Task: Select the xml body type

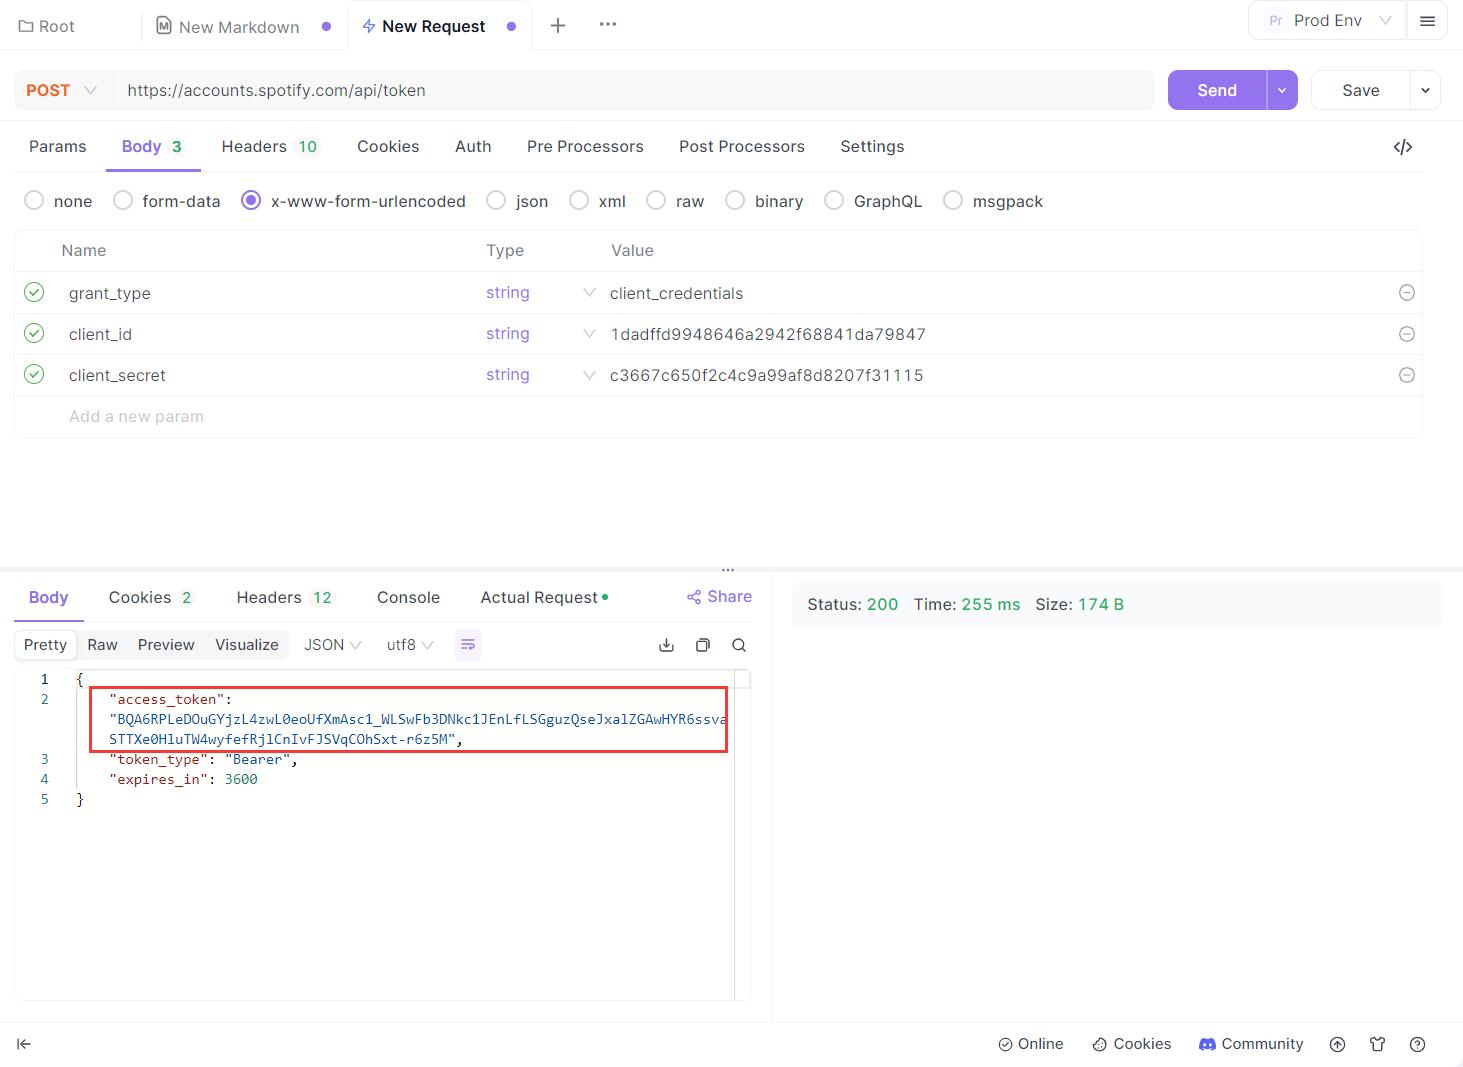Action: coord(579,201)
